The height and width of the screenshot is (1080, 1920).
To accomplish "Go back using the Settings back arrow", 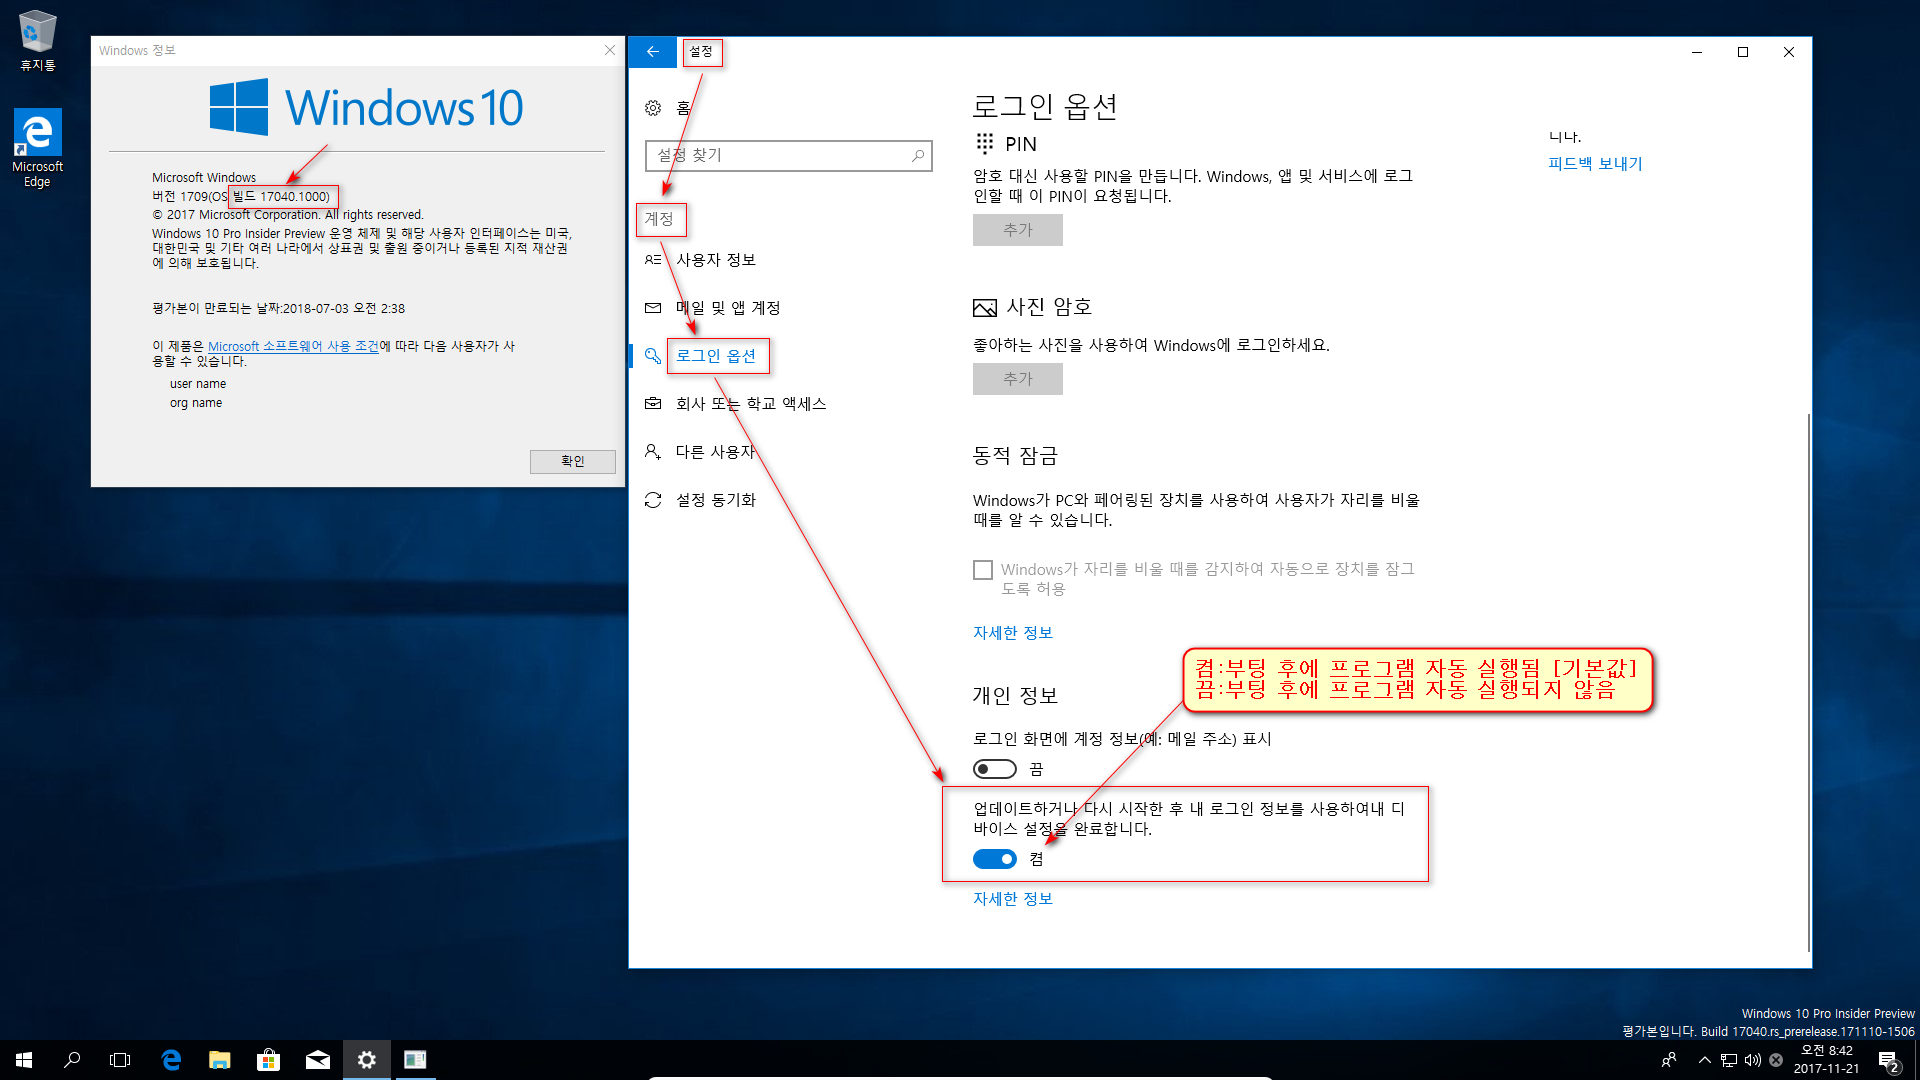I will pyautogui.click(x=652, y=52).
